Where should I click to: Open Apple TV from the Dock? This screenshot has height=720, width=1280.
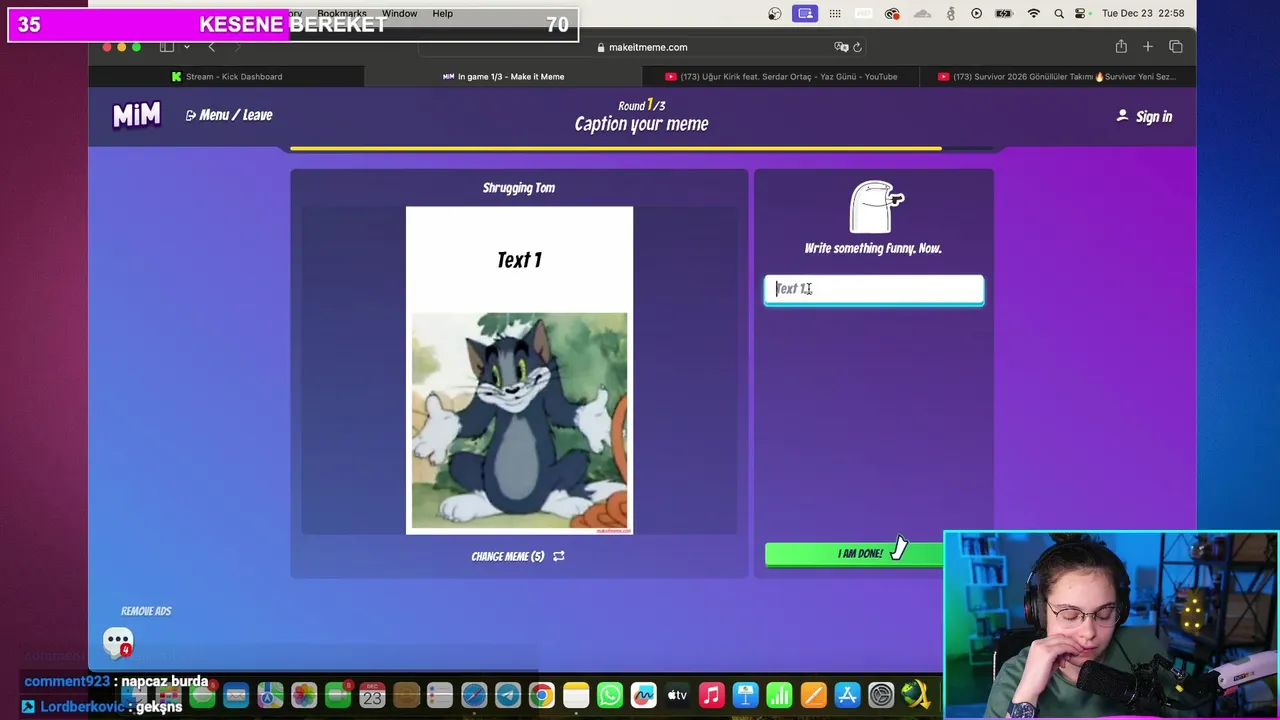click(678, 695)
